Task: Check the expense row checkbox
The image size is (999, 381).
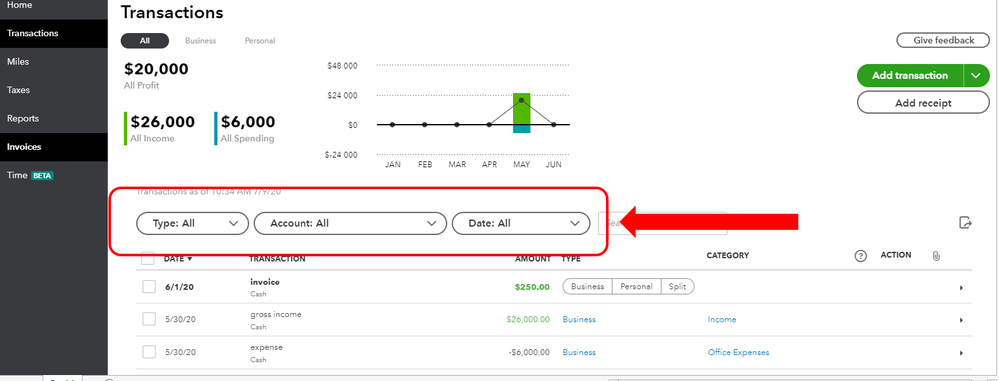Action: pos(149,352)
